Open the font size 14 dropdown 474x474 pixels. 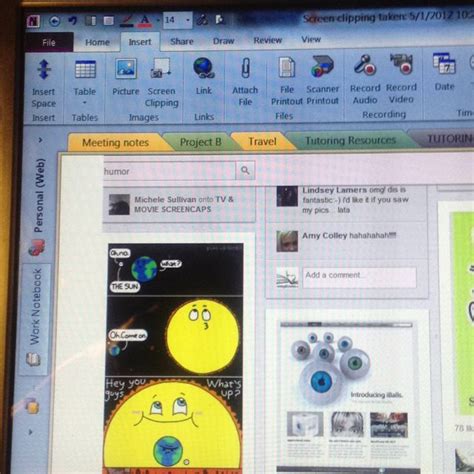pos(188,20)
